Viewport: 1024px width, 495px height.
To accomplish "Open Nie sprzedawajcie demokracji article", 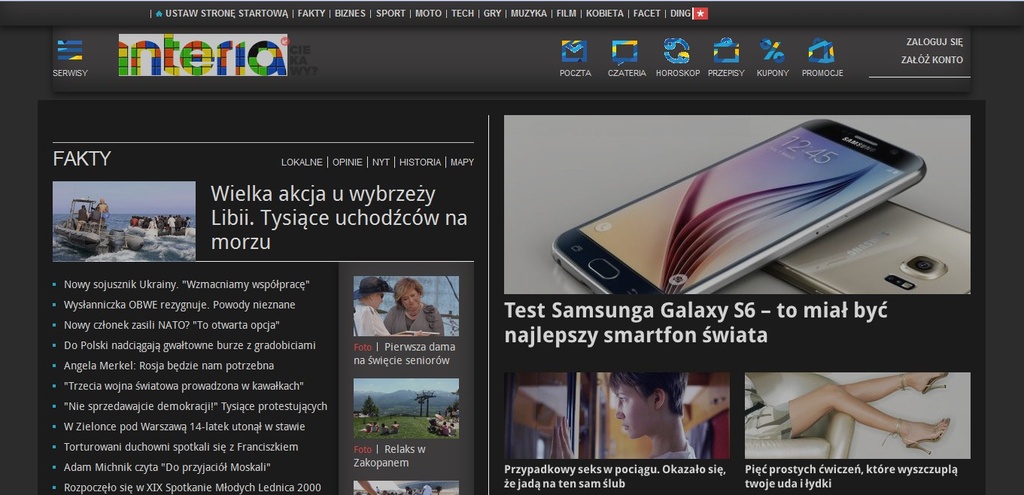I will click(x=195, y=406).
